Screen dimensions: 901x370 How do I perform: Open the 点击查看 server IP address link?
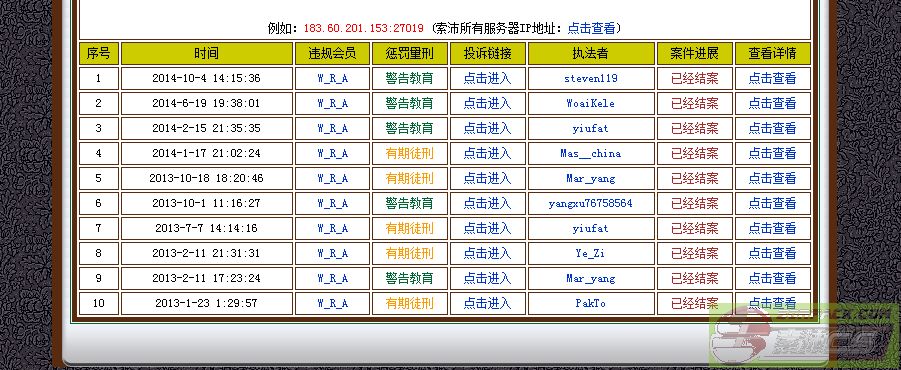click(591, 28)
